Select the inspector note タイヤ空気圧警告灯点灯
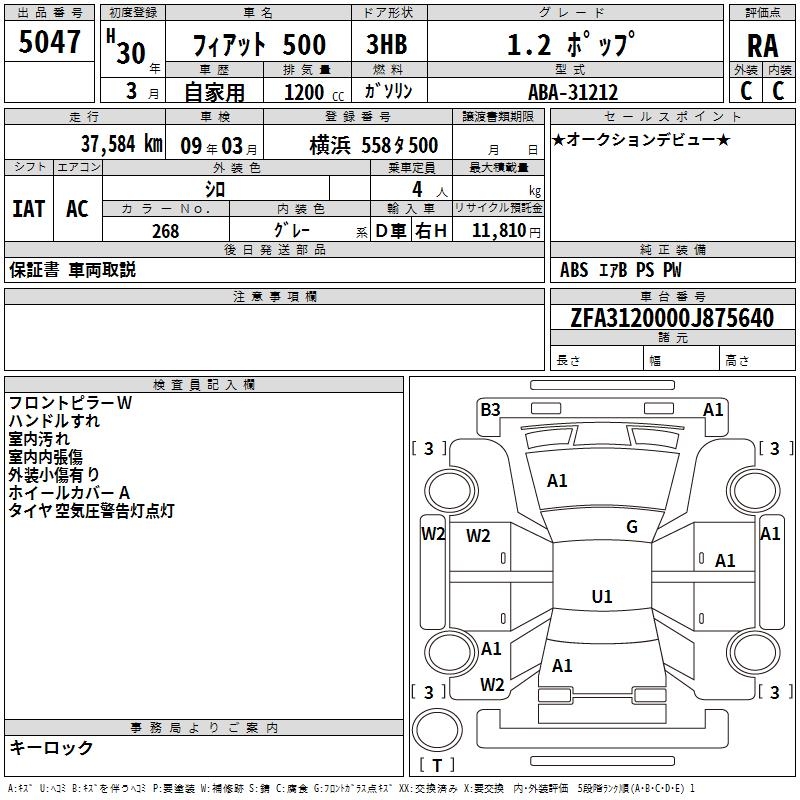This screenshot has height=800, width=800. pyautogui.click(x=91, y=511)
